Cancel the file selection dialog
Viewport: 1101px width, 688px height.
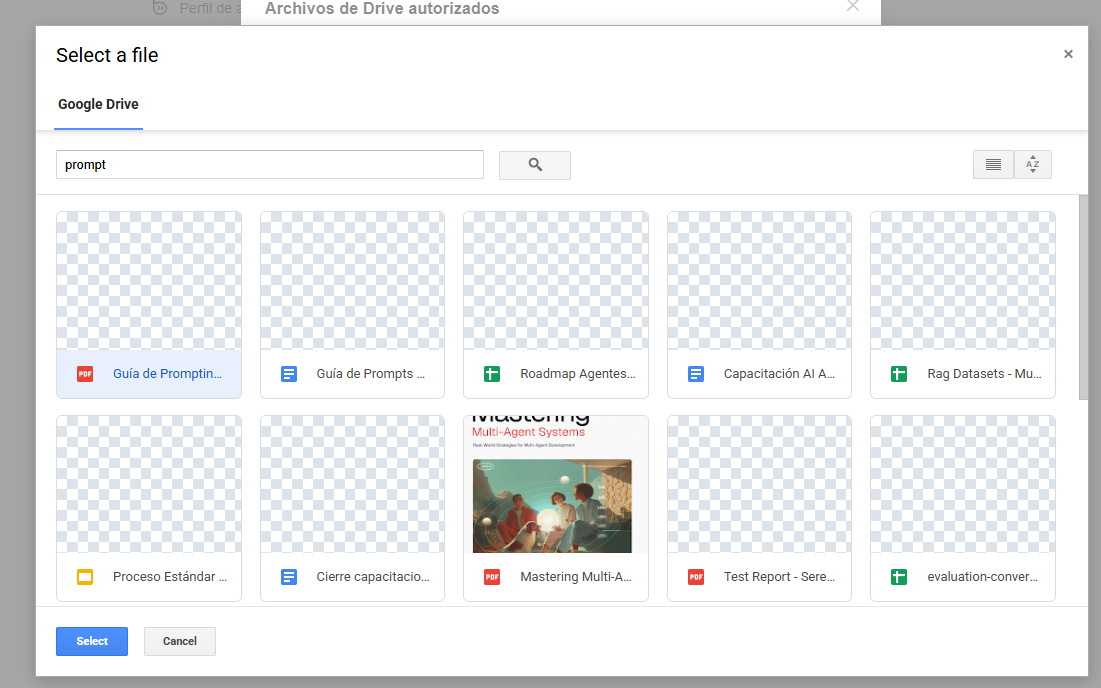pyautogui.click(x=180, y=641)
